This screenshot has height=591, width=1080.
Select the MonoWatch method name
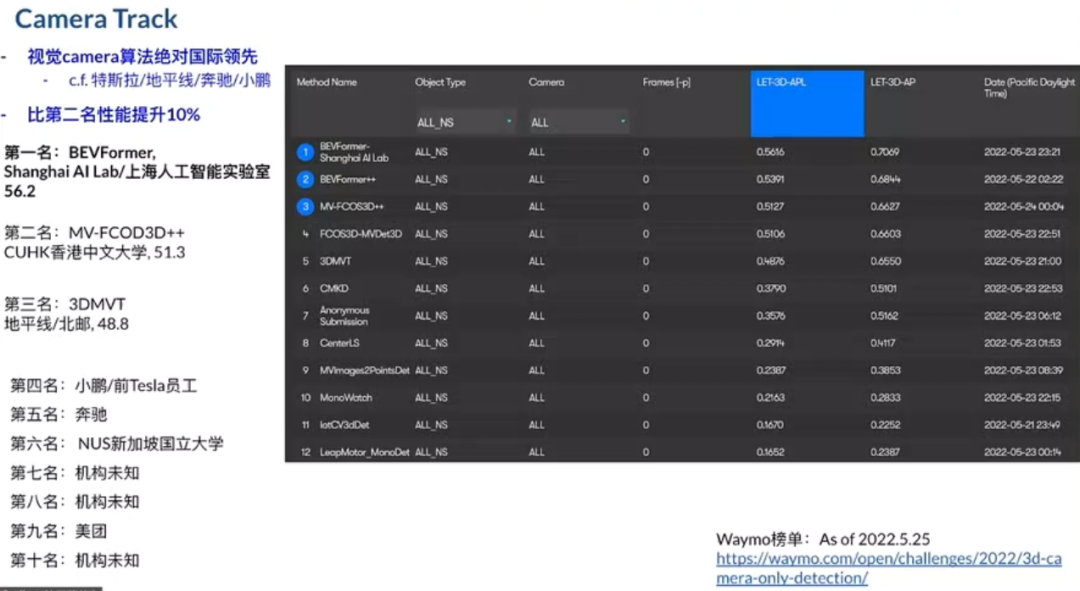click(346, 398)
